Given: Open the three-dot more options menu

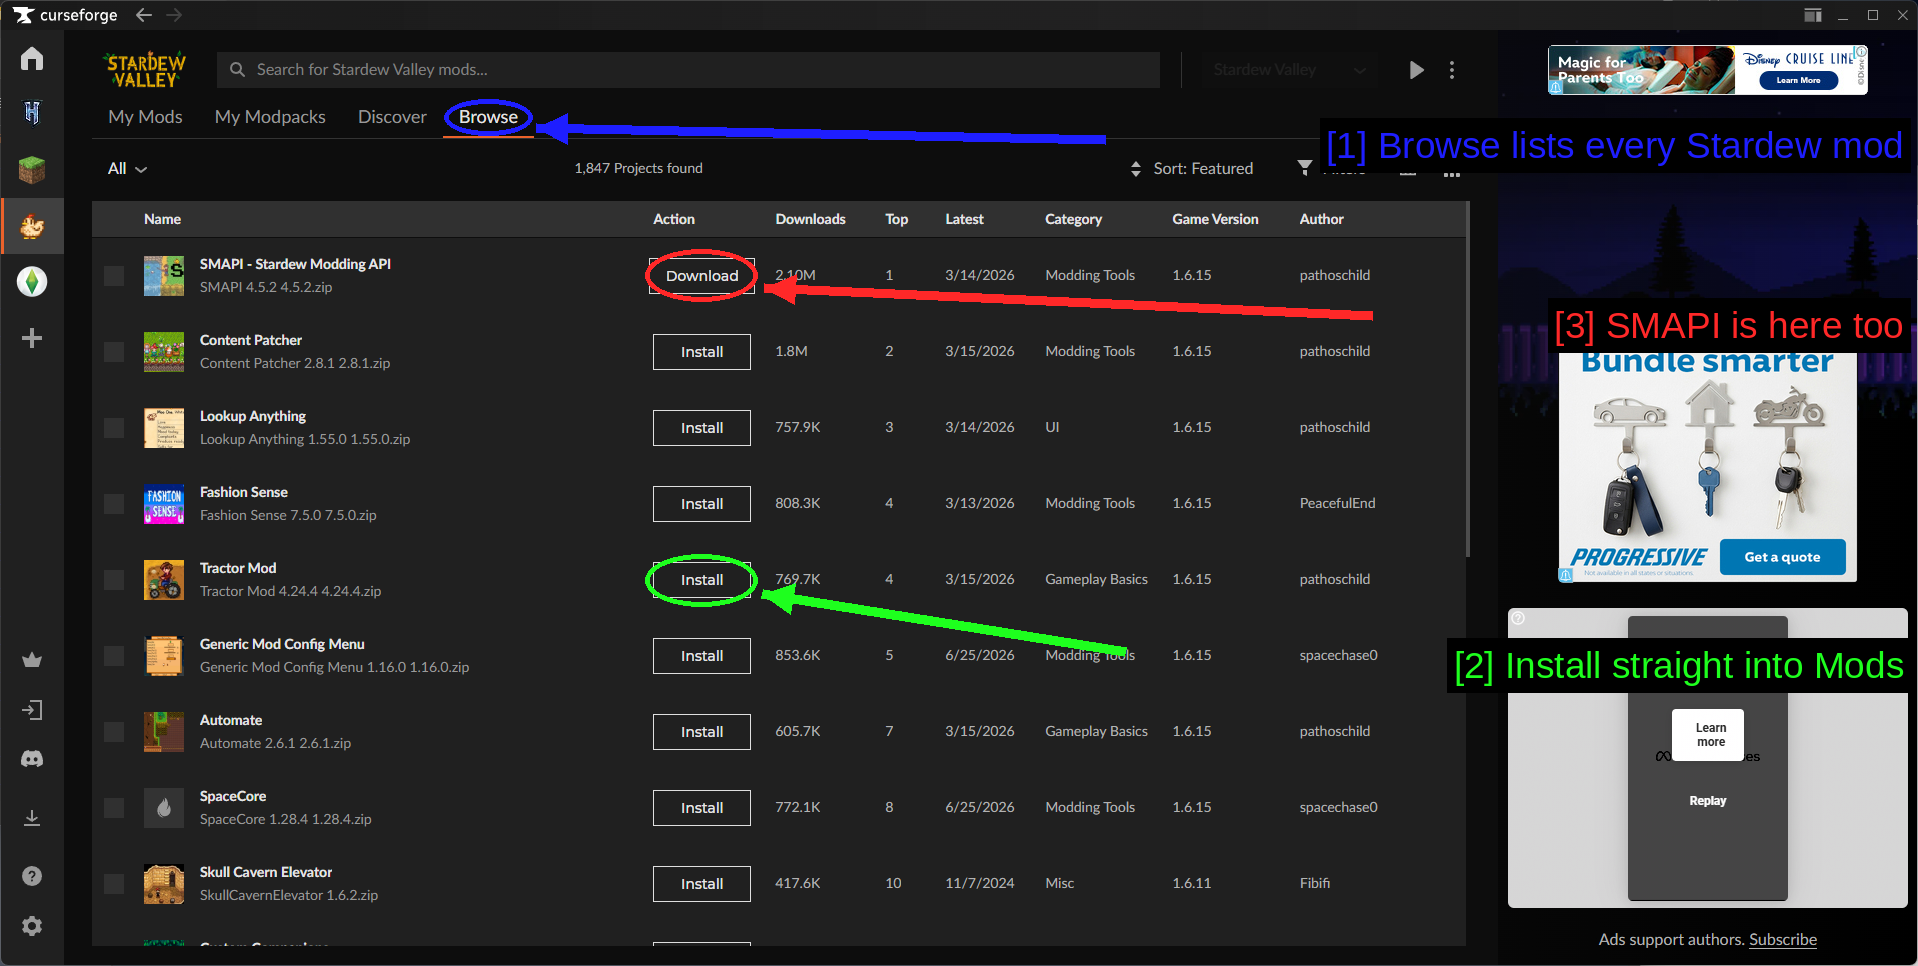Looking at the screenshot, I should pos(1452,70).
